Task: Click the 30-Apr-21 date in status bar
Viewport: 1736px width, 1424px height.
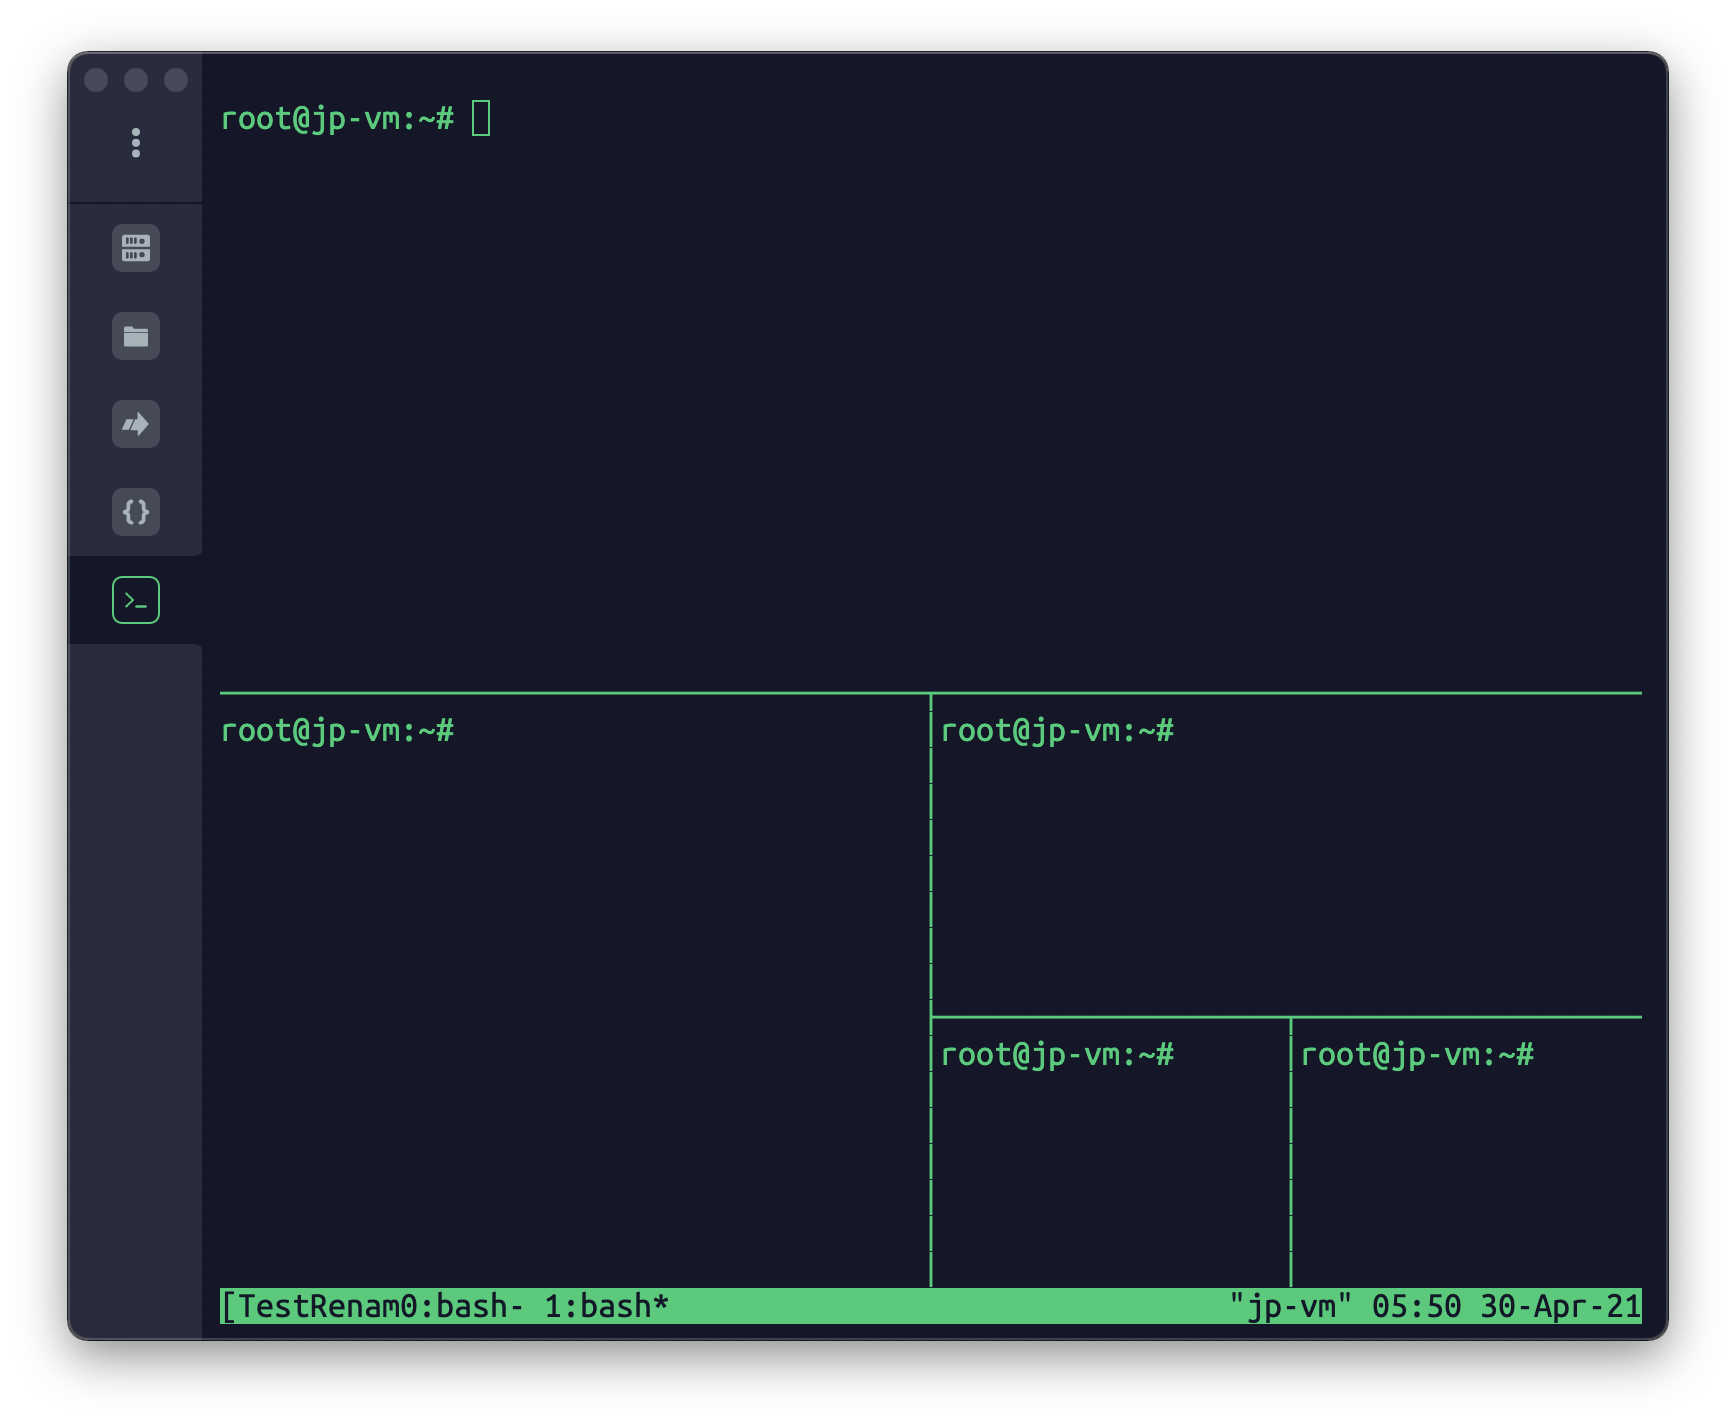Action: [1560, 1306]
